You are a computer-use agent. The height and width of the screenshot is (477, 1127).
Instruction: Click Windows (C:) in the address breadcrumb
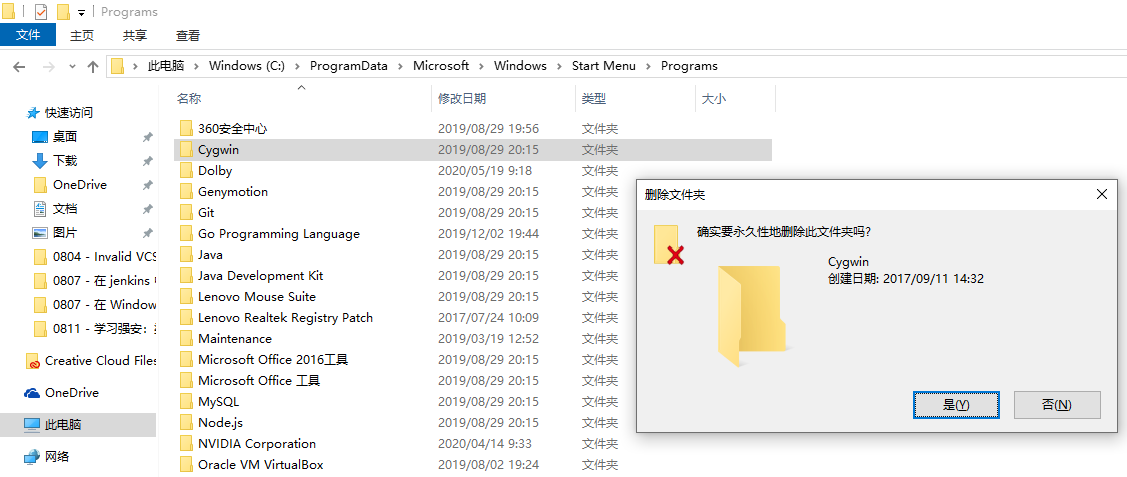click(x=247, y=65)
